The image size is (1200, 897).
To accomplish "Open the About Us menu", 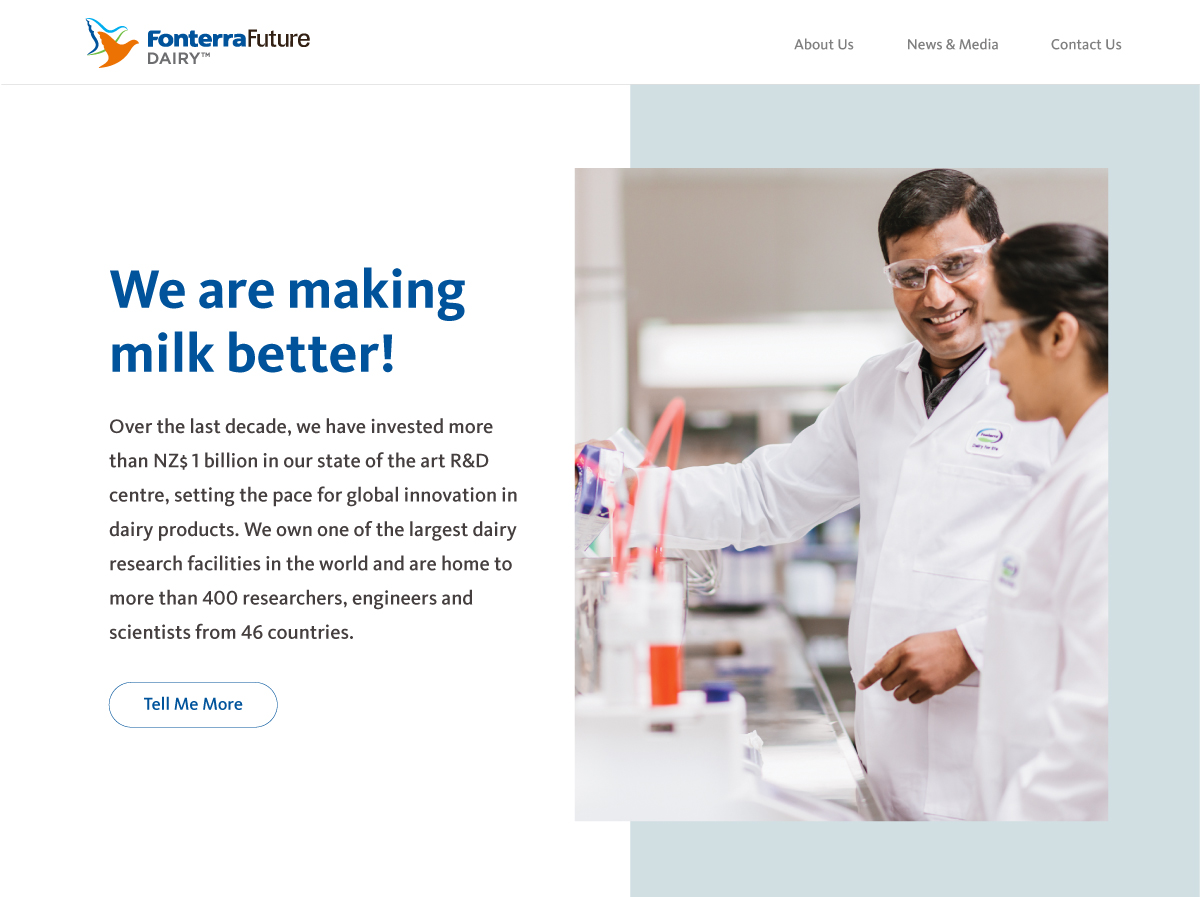I will [x=823, y=44].
